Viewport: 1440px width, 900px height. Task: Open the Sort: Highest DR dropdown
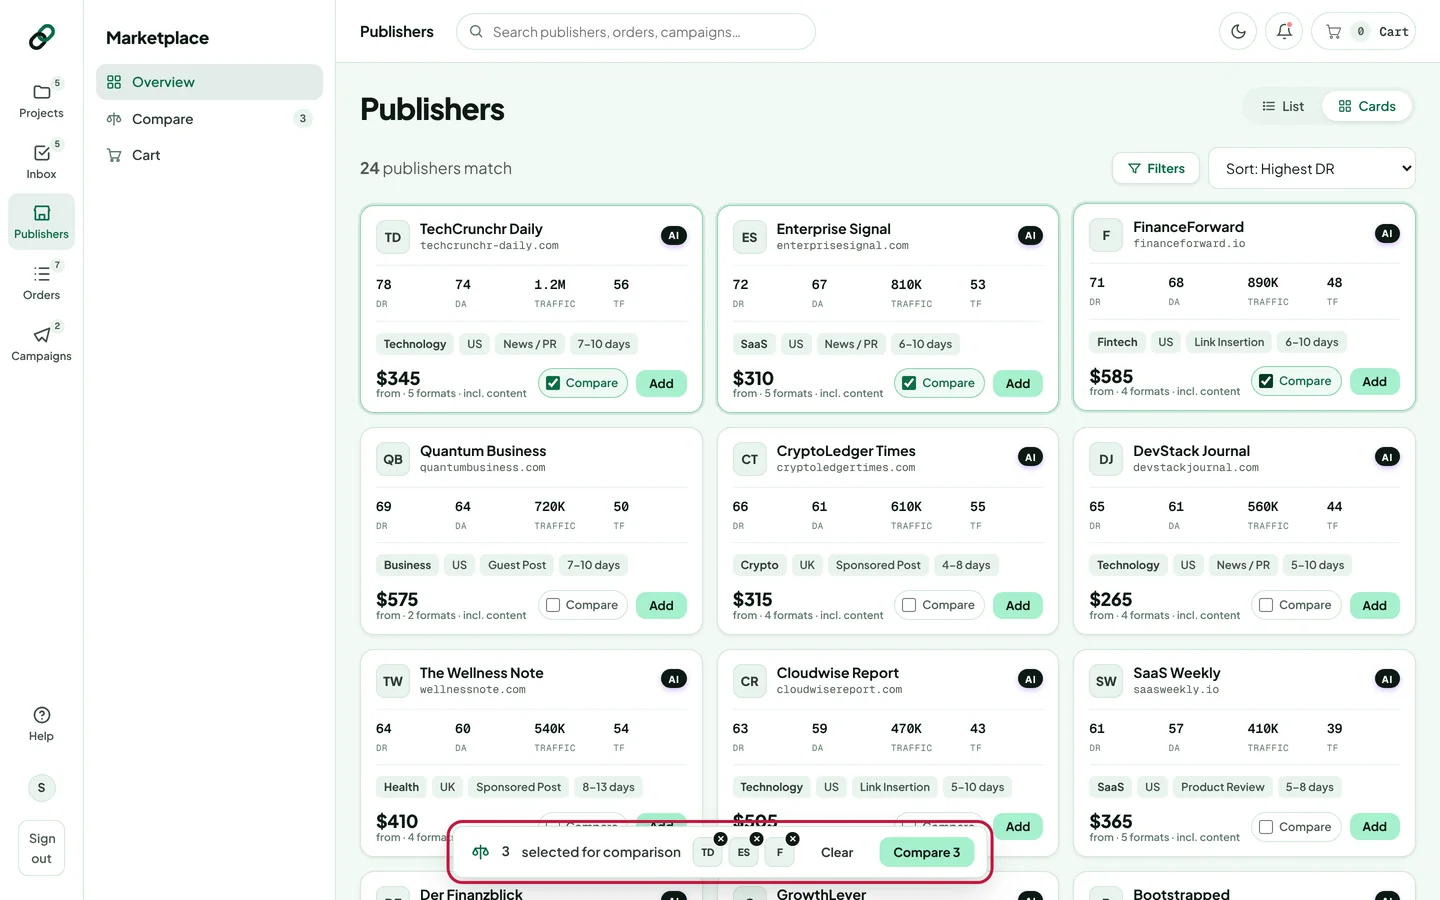click(1312, 169)
